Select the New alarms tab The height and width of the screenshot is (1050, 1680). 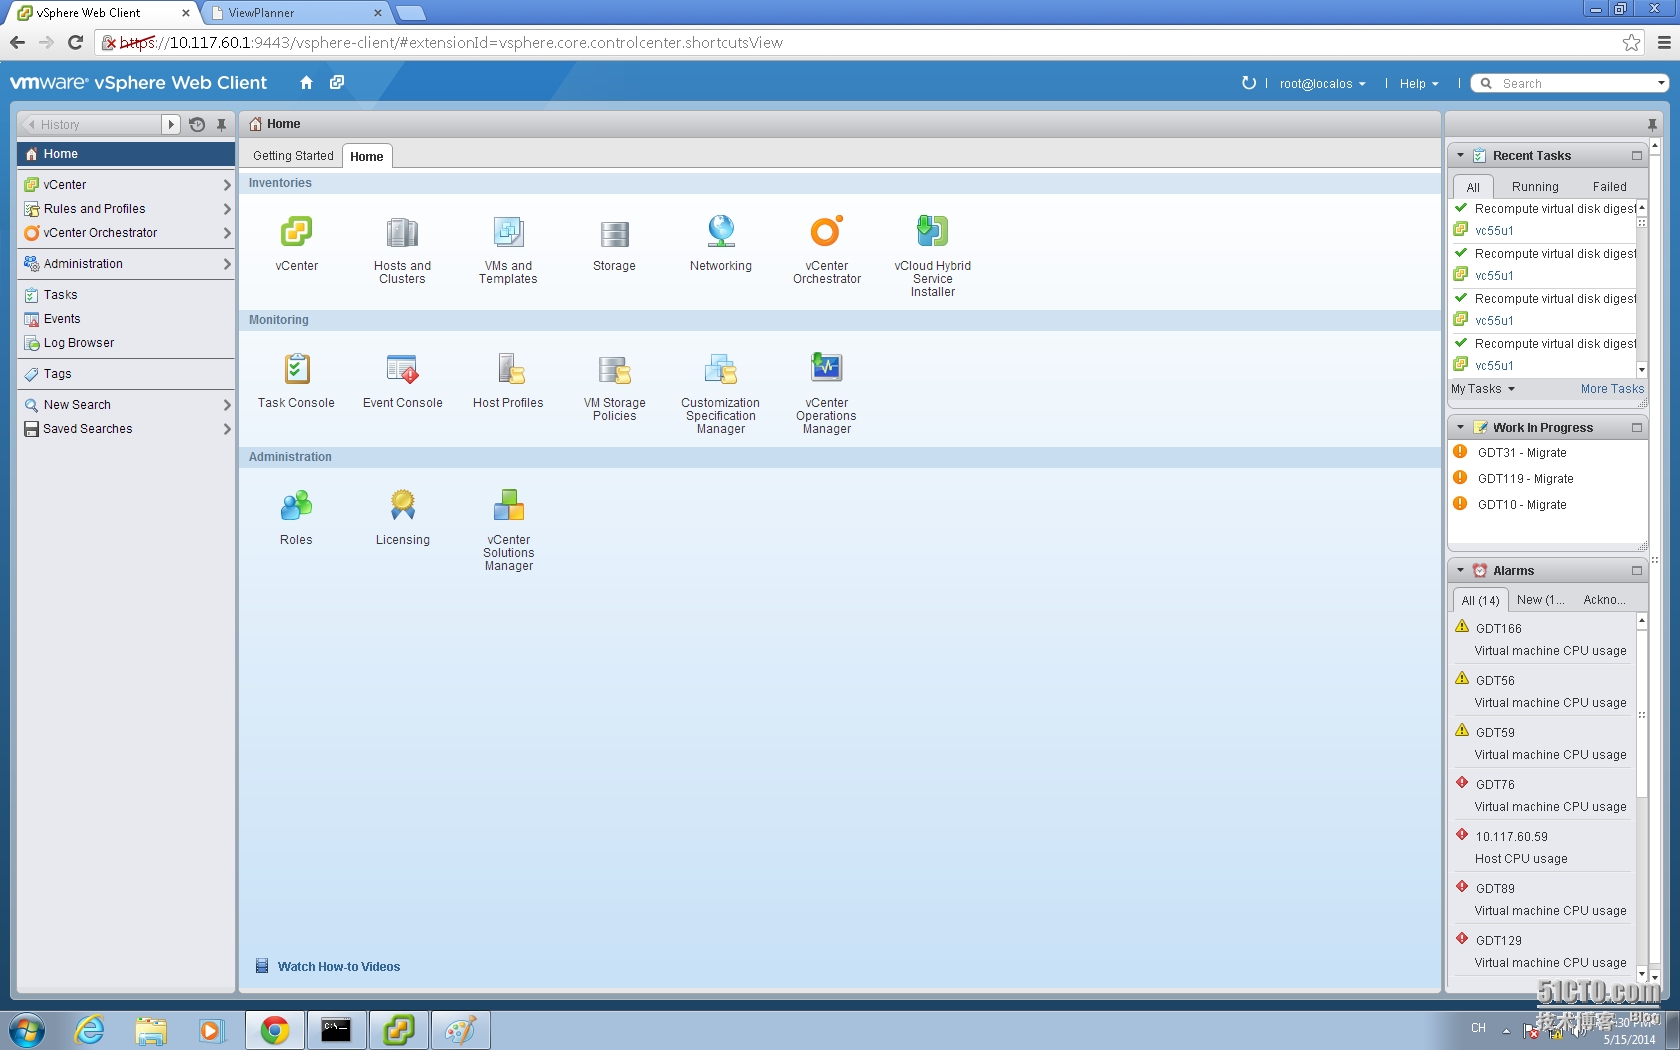pos(1540,600)
